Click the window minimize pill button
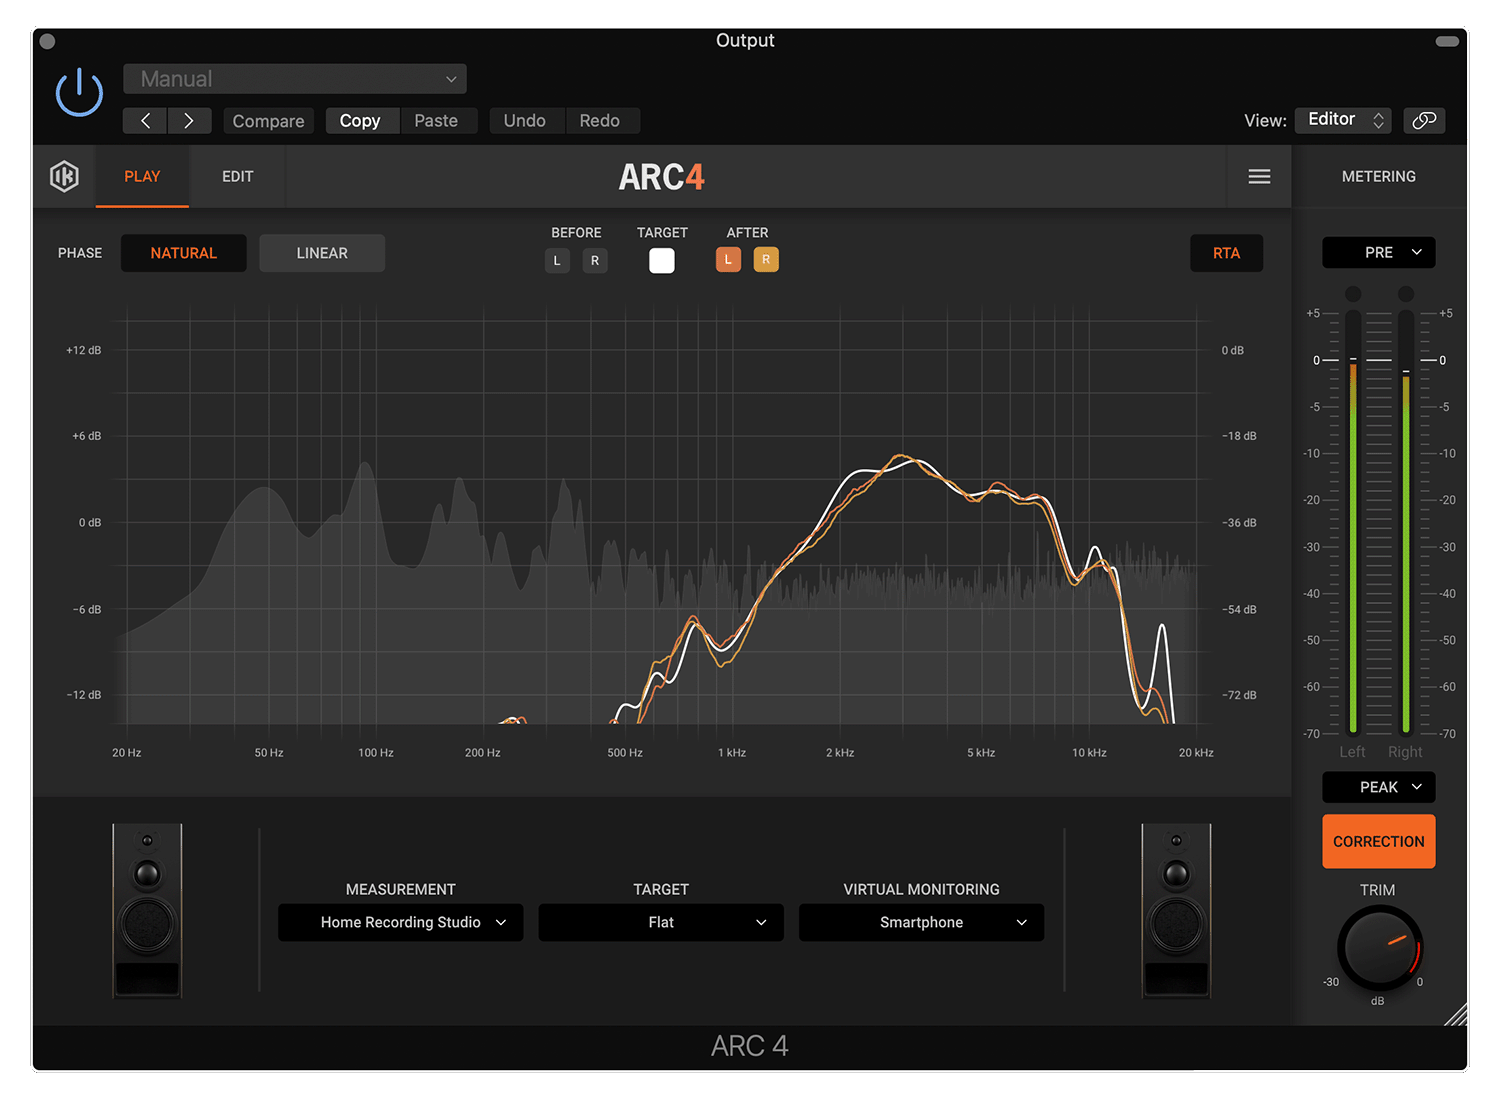 pos(1447,42)
